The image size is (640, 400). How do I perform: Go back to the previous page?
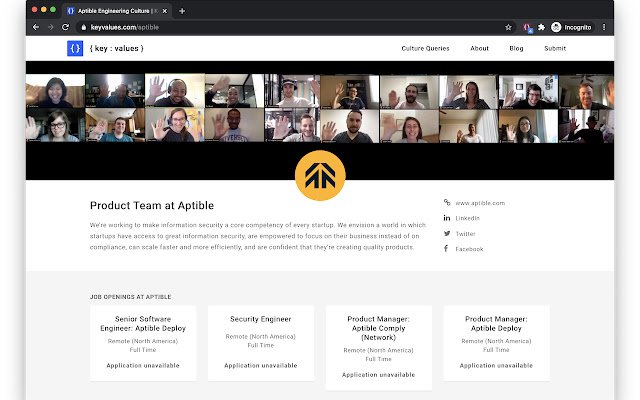(x=36, y=27)
